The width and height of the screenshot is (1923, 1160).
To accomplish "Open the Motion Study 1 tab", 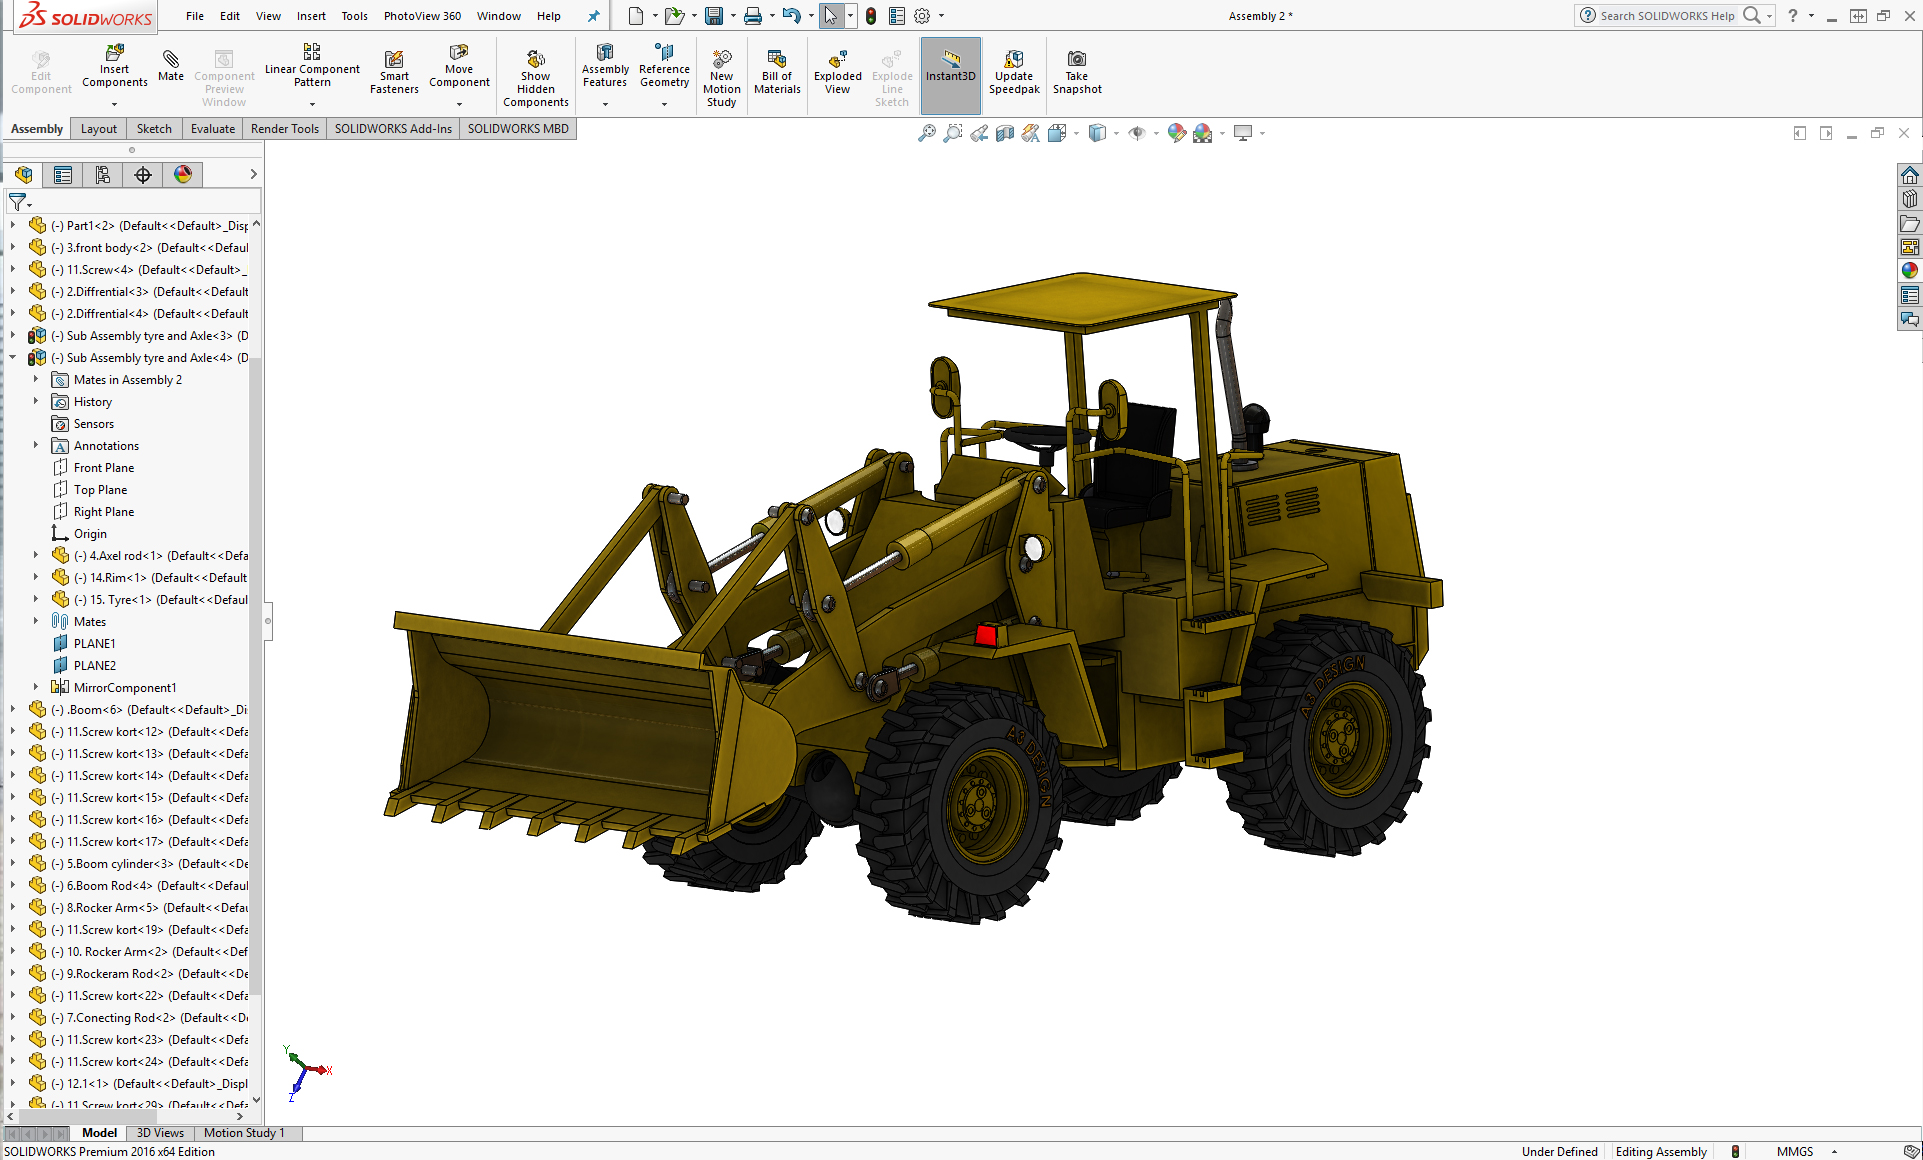I will click(244, 1133).
